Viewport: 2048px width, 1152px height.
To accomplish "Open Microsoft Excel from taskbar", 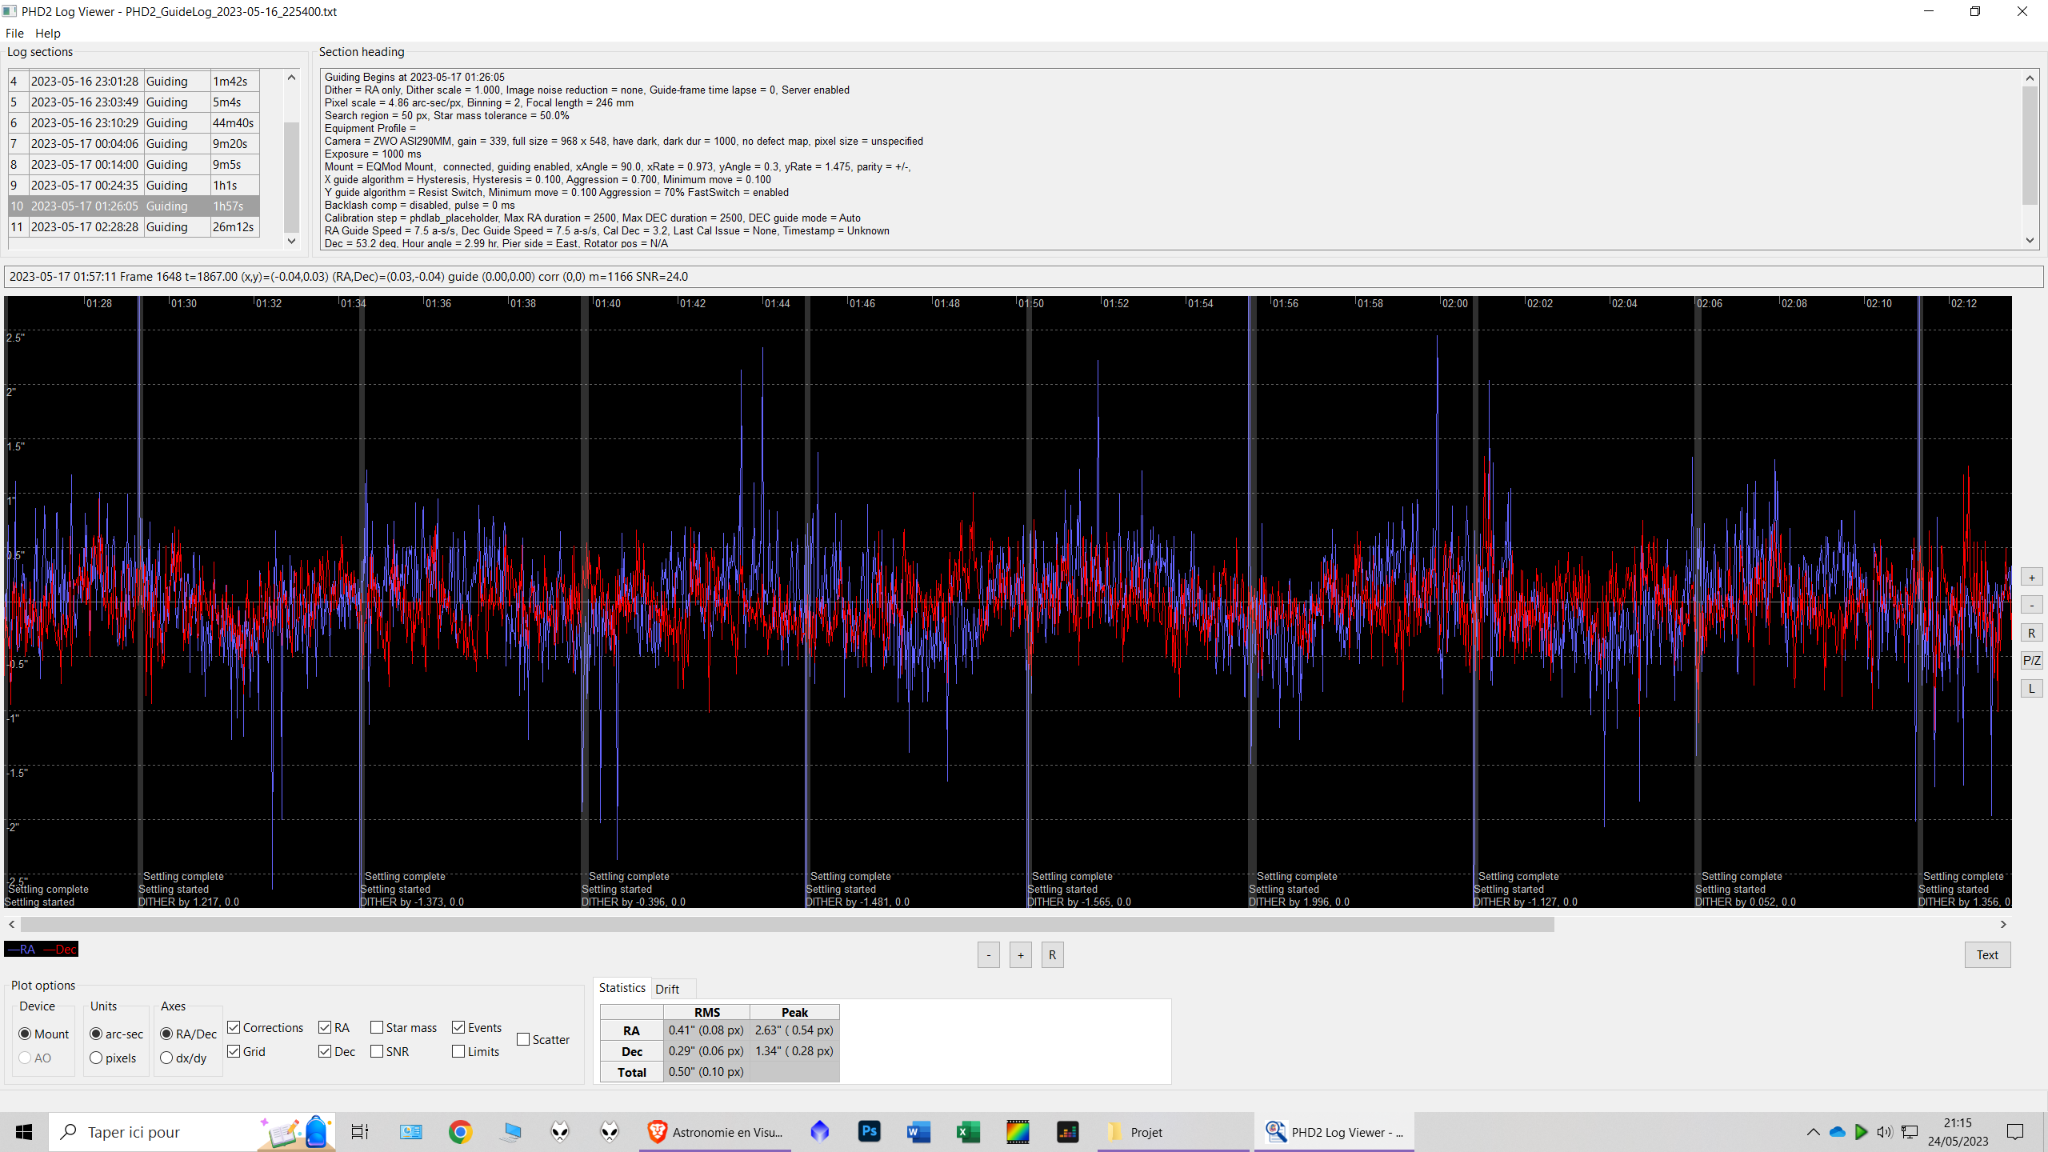I will pos(968,1132).
